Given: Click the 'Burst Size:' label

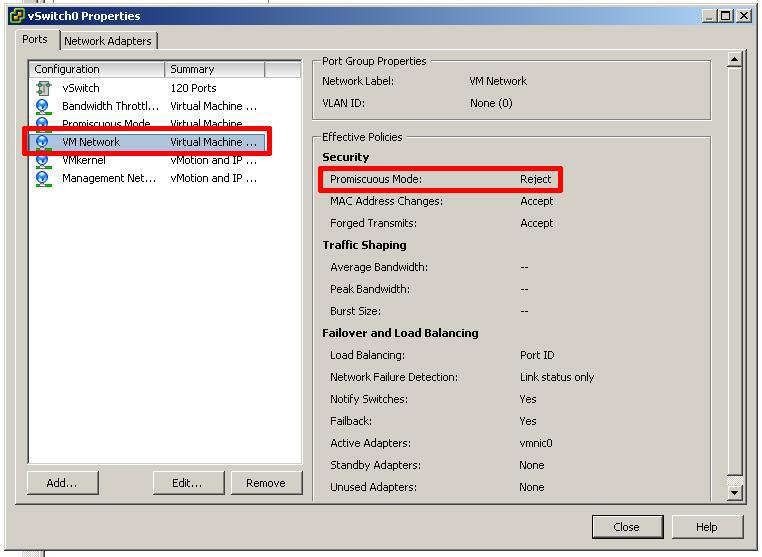Looking at the screenshot, I should point(356,311).
